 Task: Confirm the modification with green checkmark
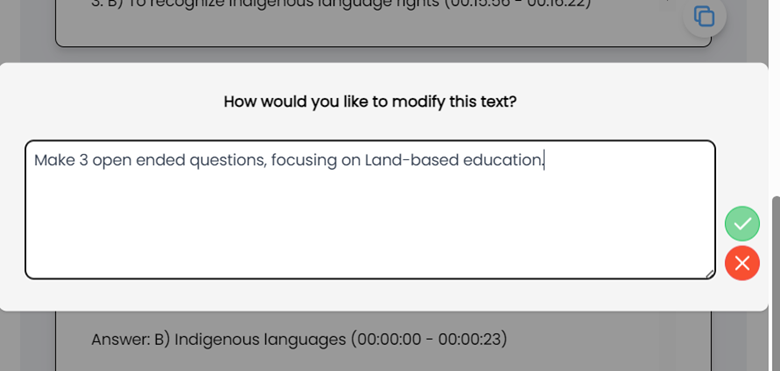[742, 224]
